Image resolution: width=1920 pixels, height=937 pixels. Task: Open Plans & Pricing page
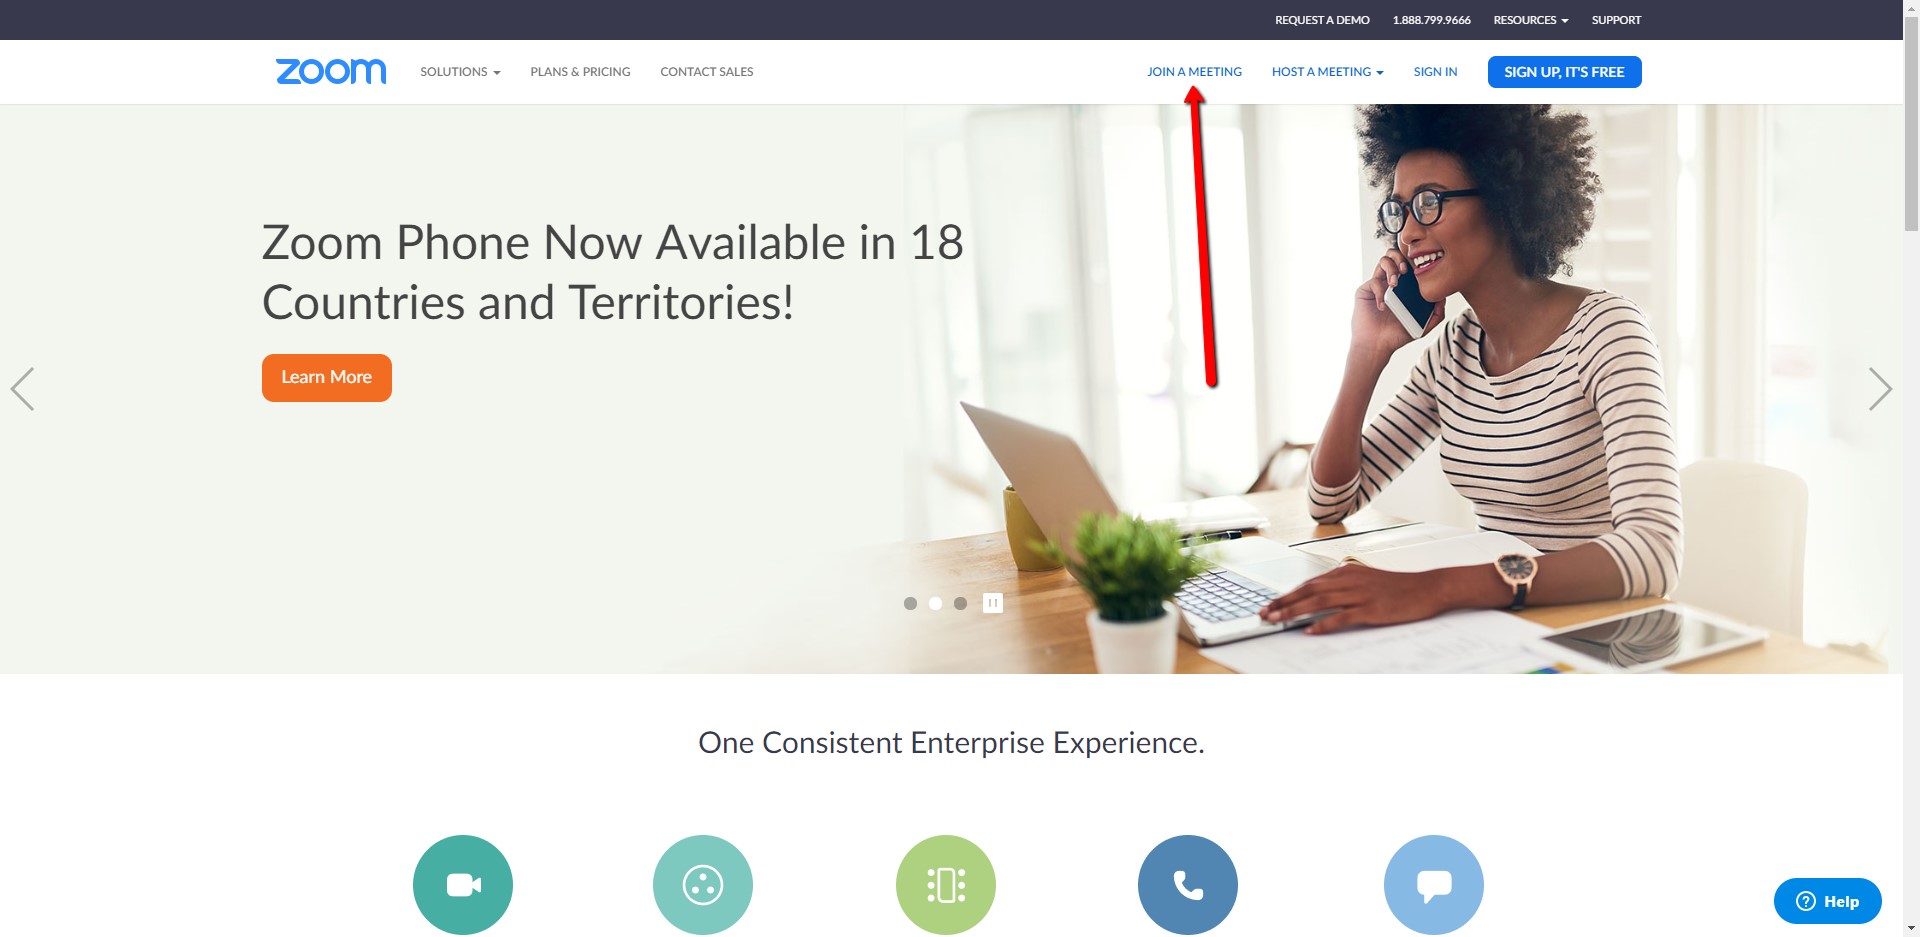[580, 72]
